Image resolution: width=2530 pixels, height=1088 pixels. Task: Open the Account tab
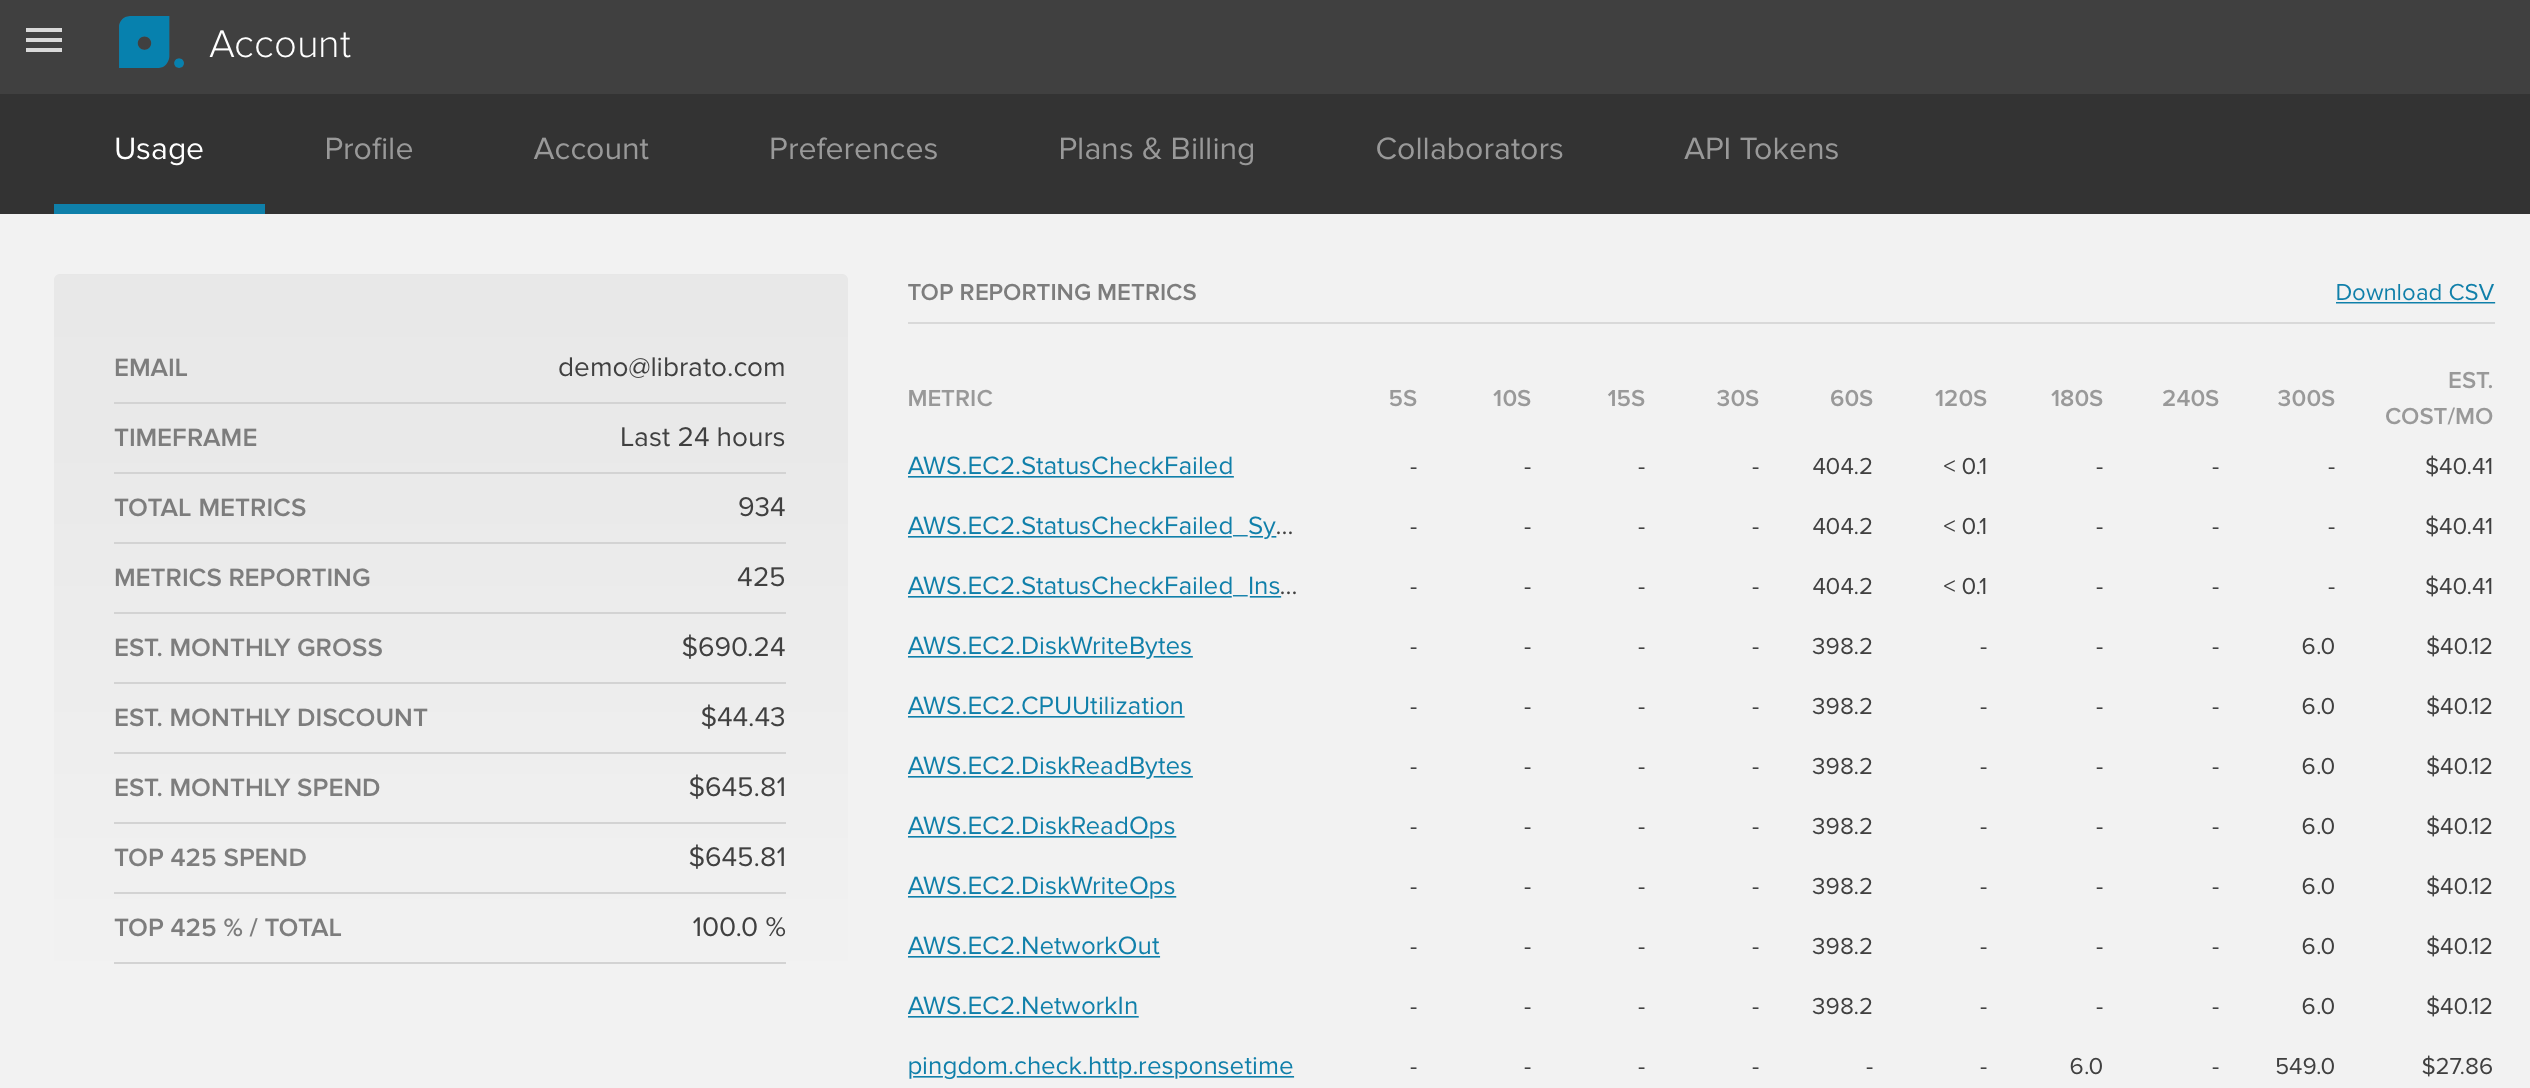tap(591, 149)
